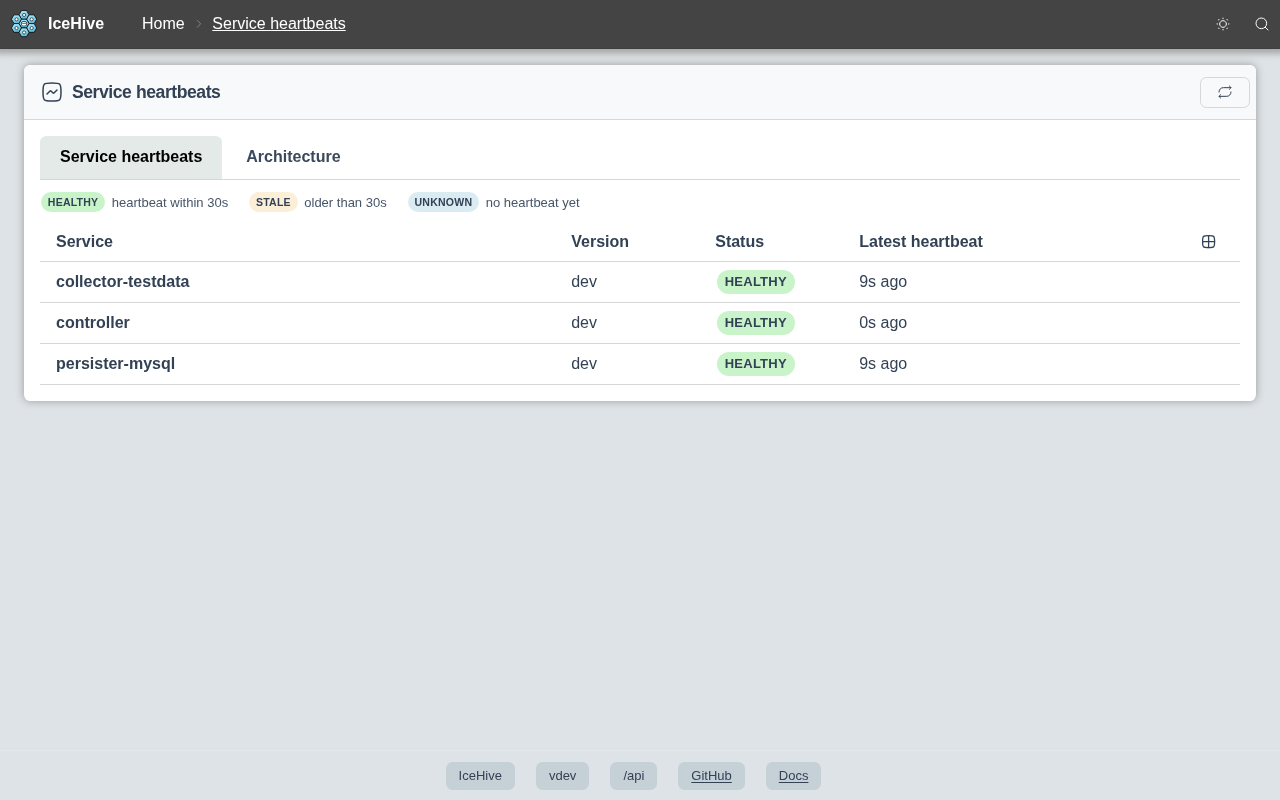The height and width of the screenshot is (800, 1280).
Task: Open the GitHub link in footer
Action: pos(711,776)
